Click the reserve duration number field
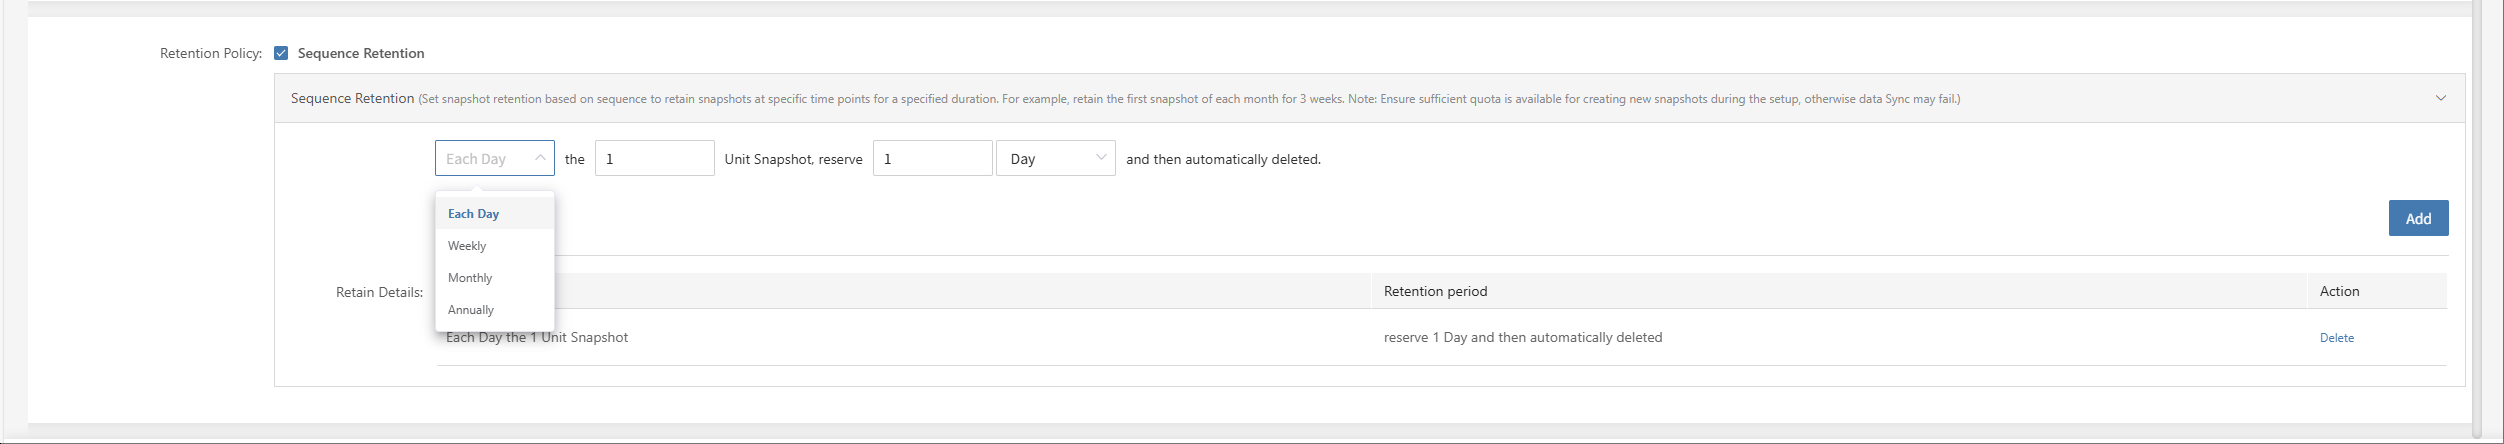 click(933, 158)
